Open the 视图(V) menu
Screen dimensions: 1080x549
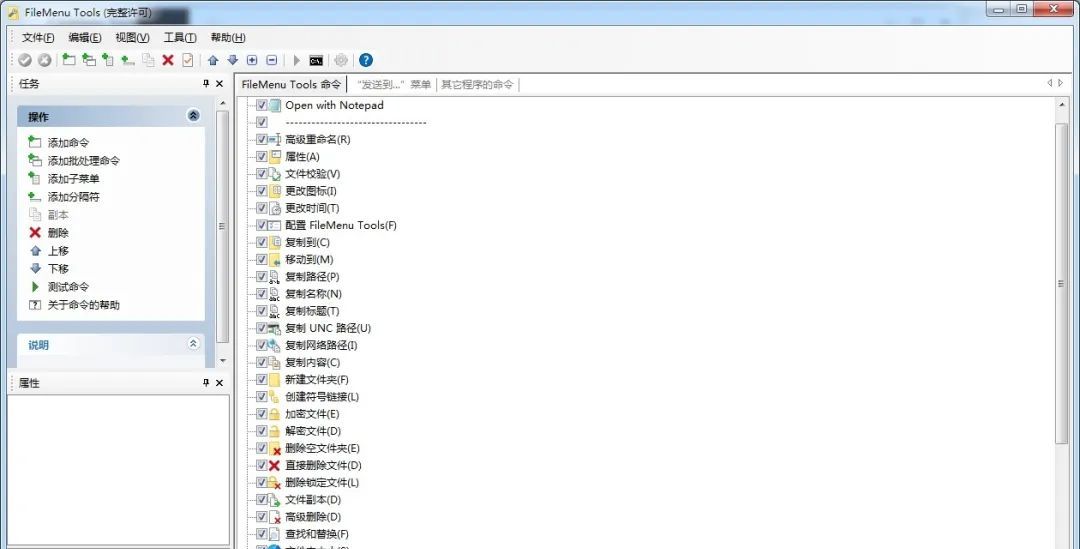[x=132, y=38]
